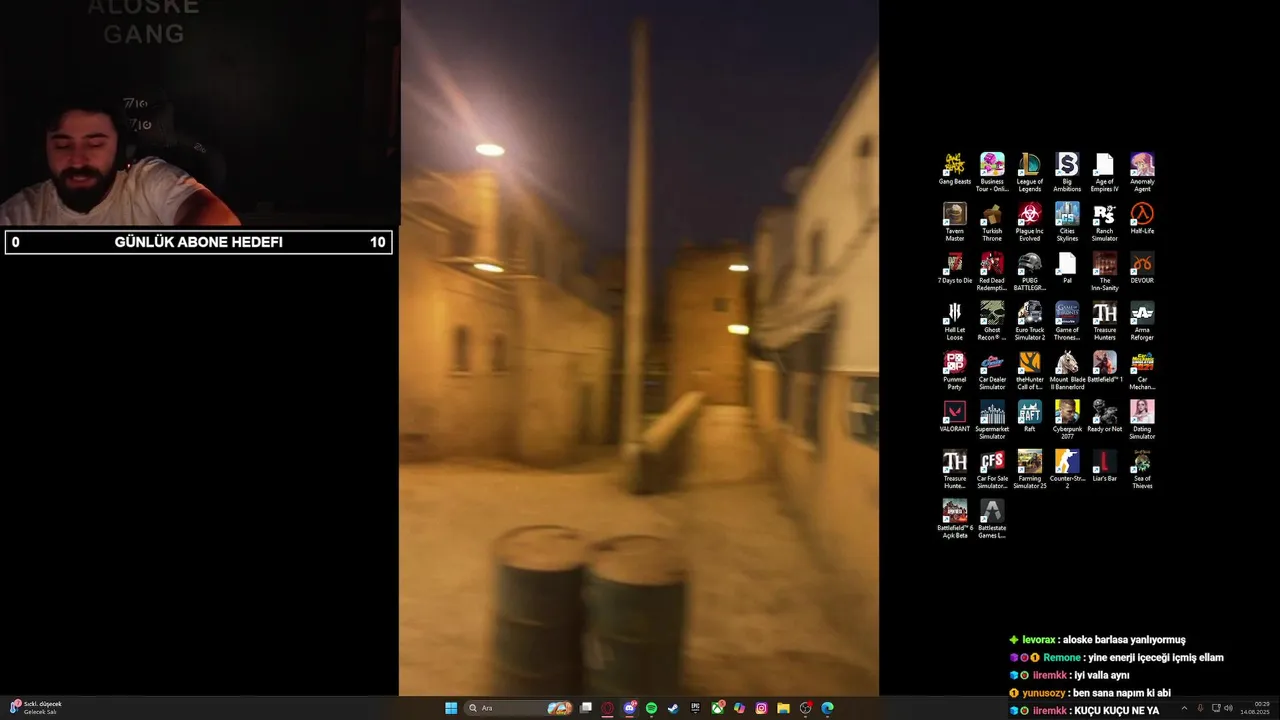Launch VALORANT from the desktop

pyautogui.click(x=955, y=416)
